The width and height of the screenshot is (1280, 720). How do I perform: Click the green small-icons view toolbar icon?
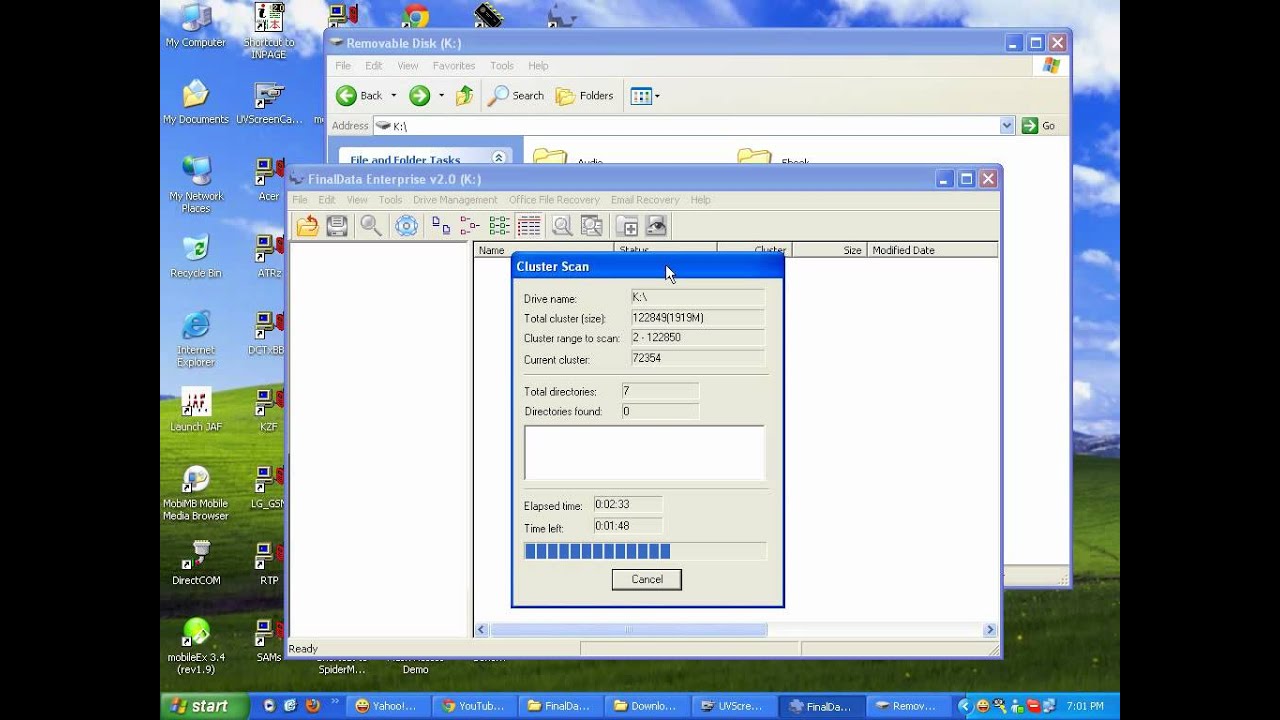coord(499,226)
